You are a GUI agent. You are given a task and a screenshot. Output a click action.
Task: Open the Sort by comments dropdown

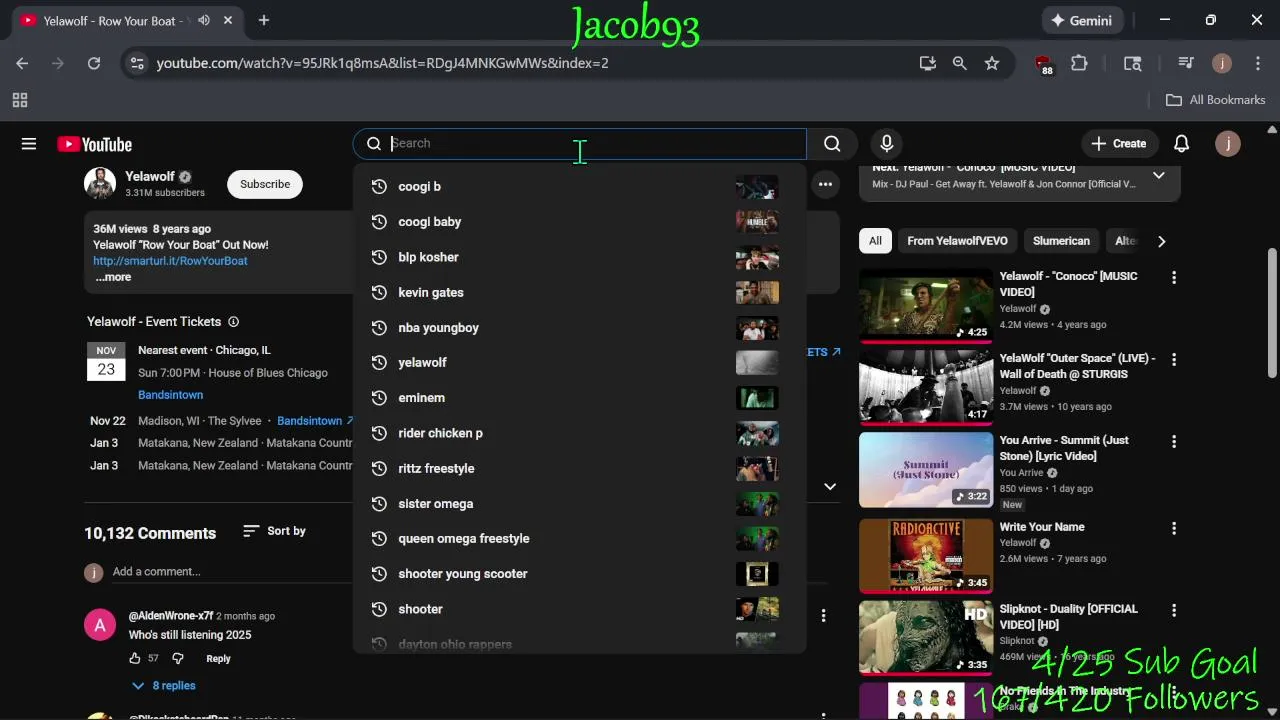[x=275, y=531]
